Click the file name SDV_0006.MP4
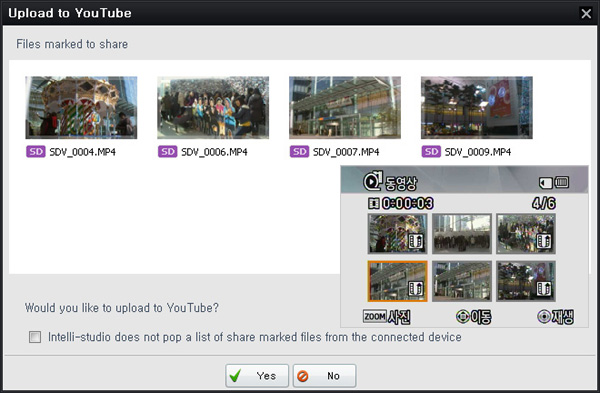This screenshot has height=393, width=600. point(214,152)
